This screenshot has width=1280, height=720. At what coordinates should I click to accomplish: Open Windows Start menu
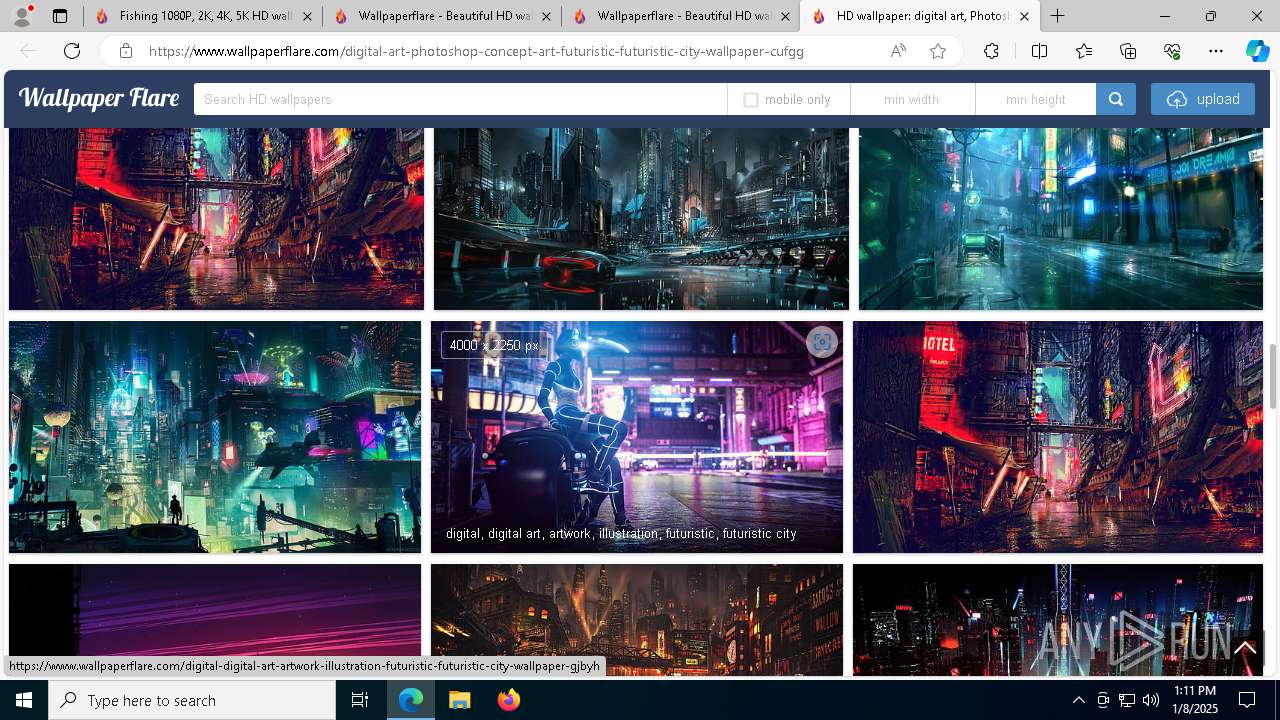coord(24,700)
